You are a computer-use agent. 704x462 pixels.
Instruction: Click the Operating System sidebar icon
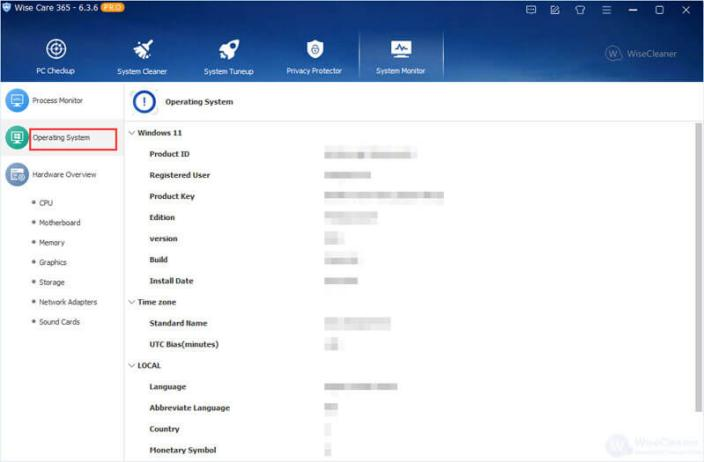(17, 137)
